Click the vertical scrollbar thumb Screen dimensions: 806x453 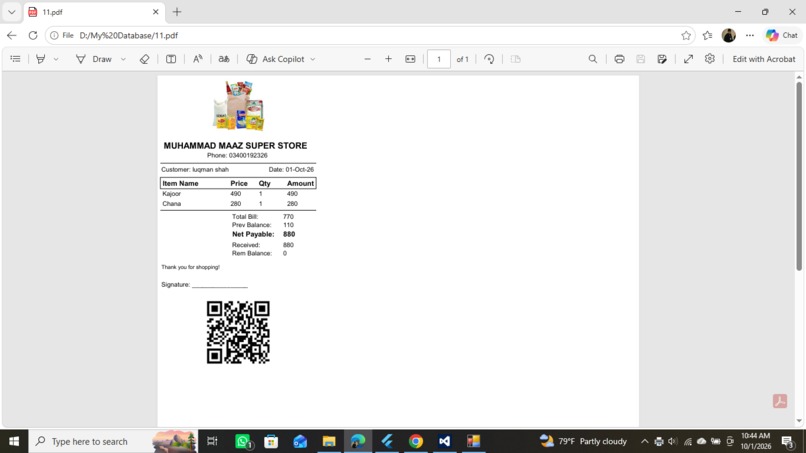coord(799,176)
